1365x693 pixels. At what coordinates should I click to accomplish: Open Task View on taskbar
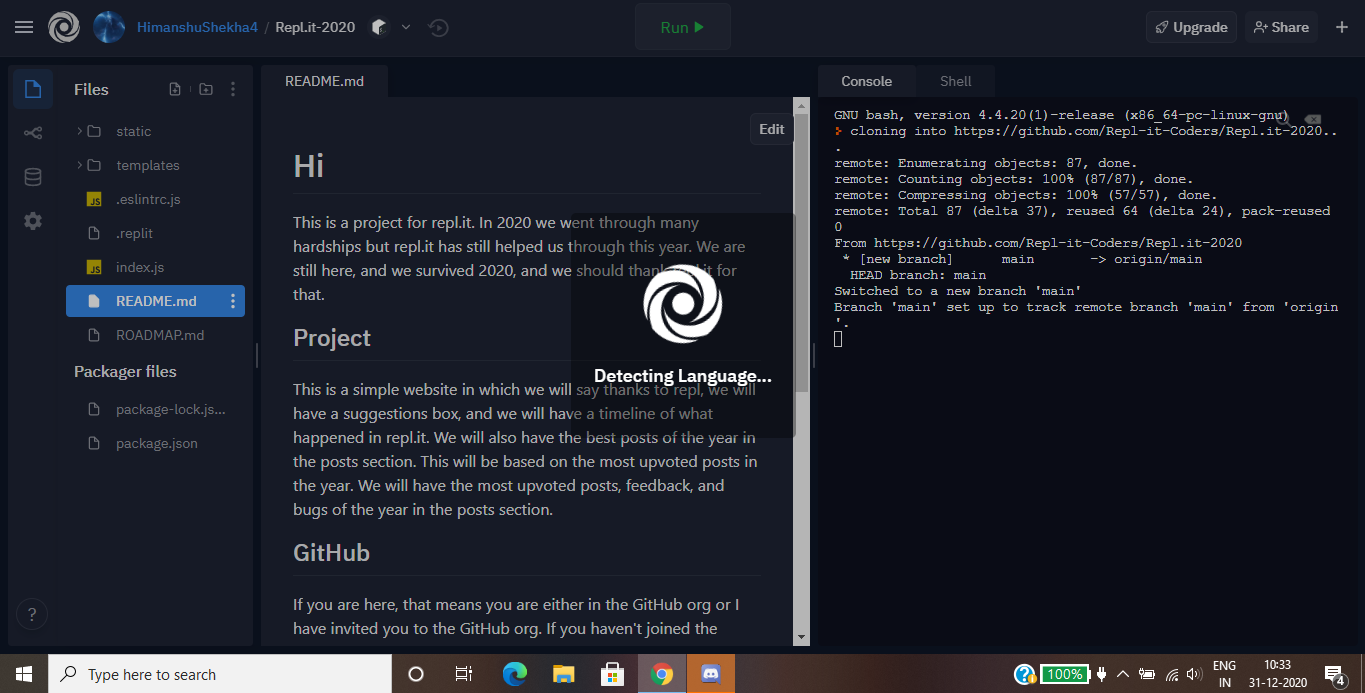tap(464, 674)
